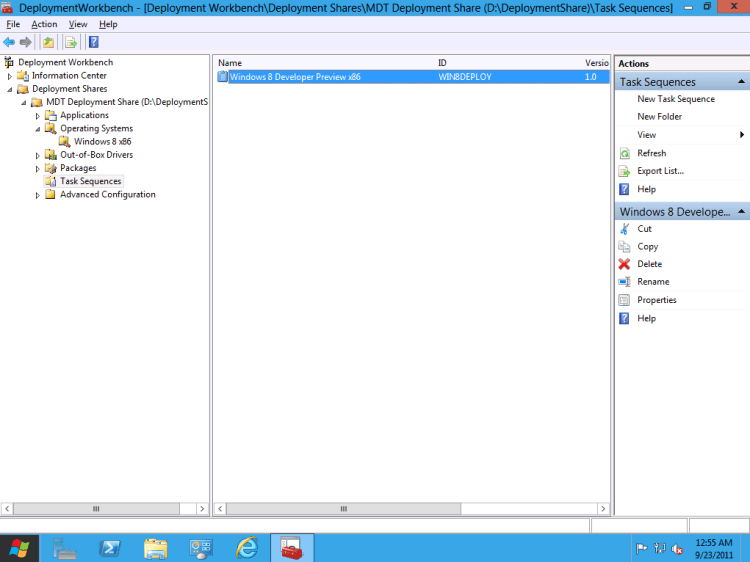Click the Copy pages icon

tap(625, 247)
